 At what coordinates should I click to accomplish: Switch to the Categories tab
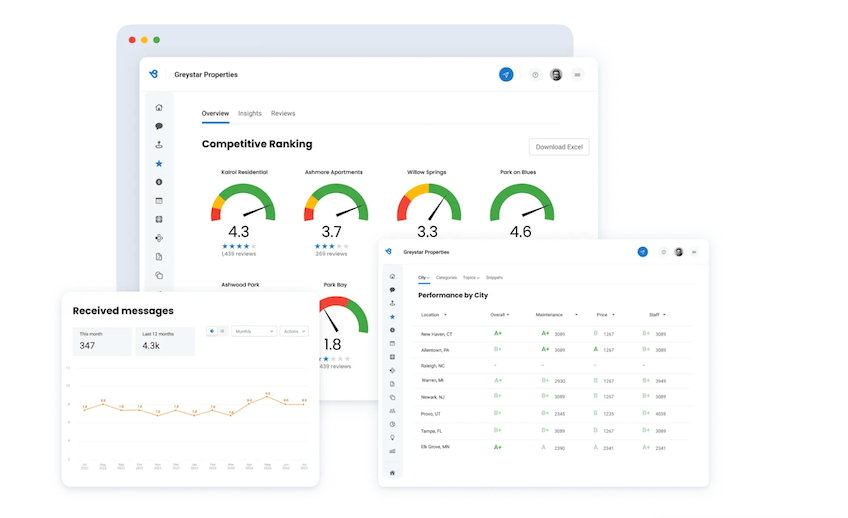[446, 277]
